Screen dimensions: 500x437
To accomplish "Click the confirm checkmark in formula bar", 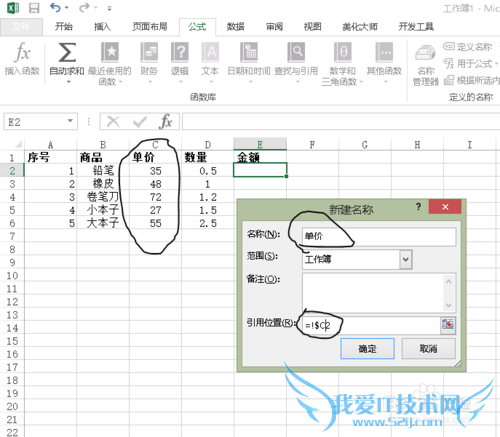I will pyautogui.click(x=140, y=122).
